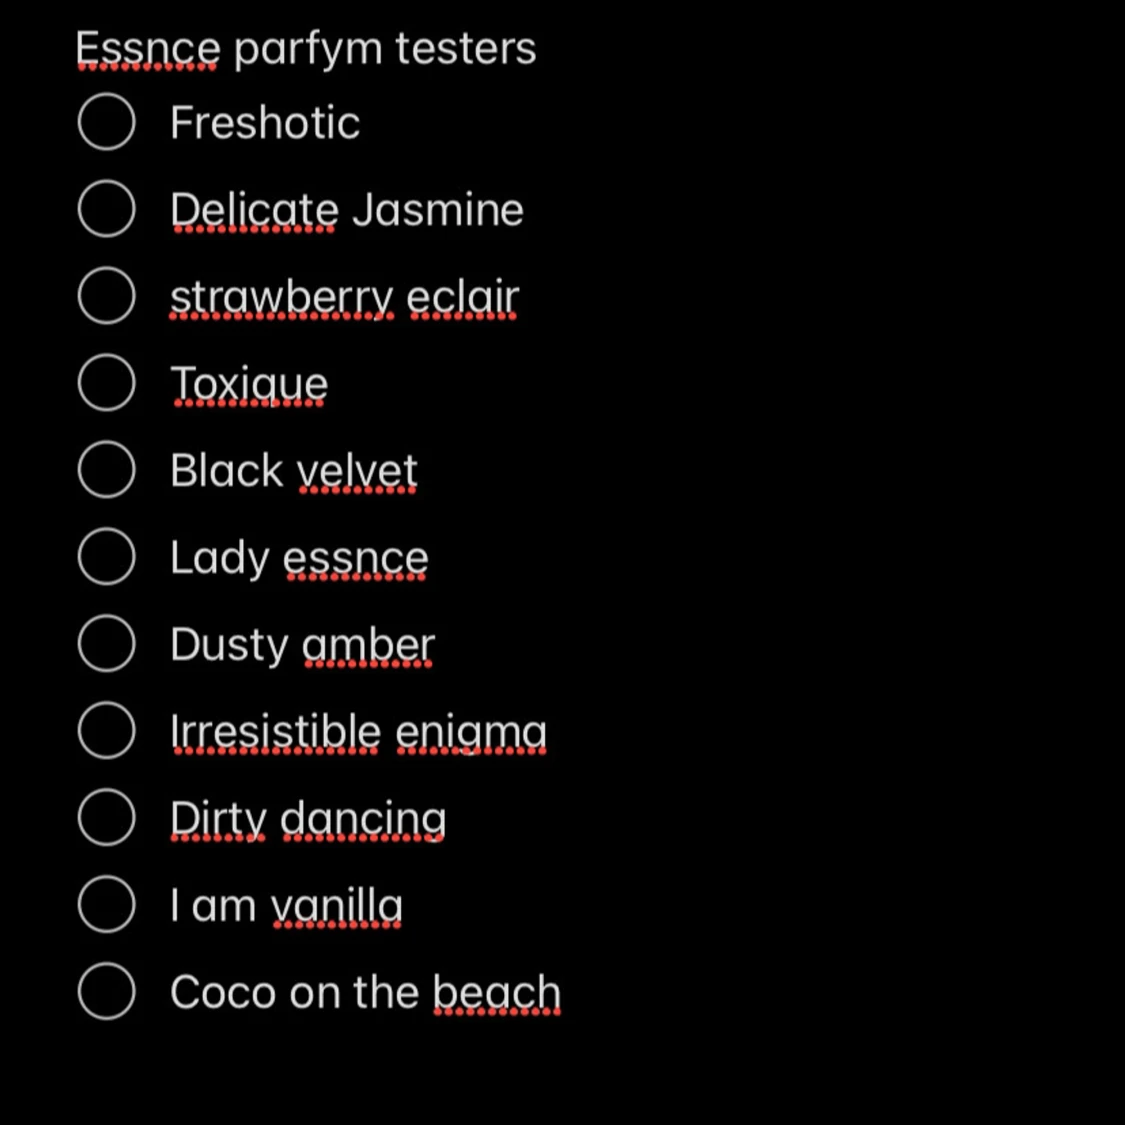Check off Irresistible enigma
The width and height of the screenshot is (1125, 1125).
[x=106, y=730]
